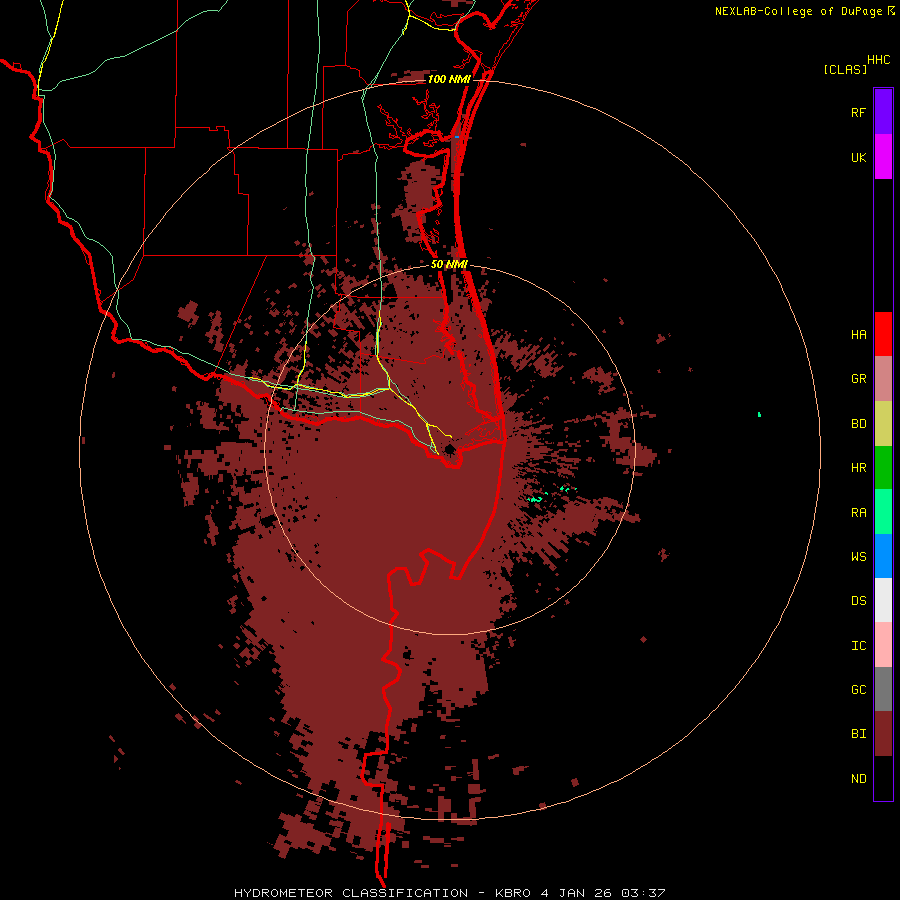Click the 'BD' legend label
This screenshot has width=900, height=900.
click(858, 424)
